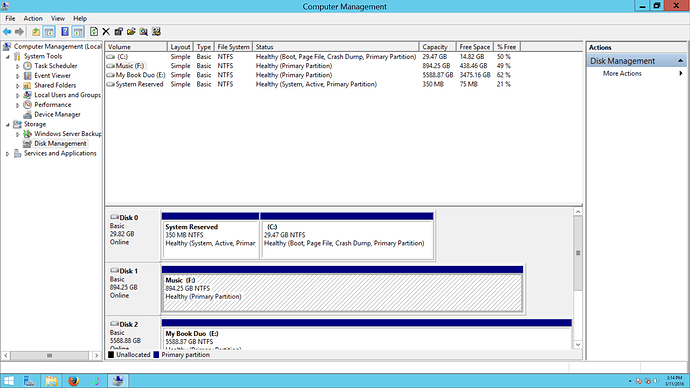690x388 pixels.
Task: Click the last toolbar settings icon
Action: (x=156, y=32)
